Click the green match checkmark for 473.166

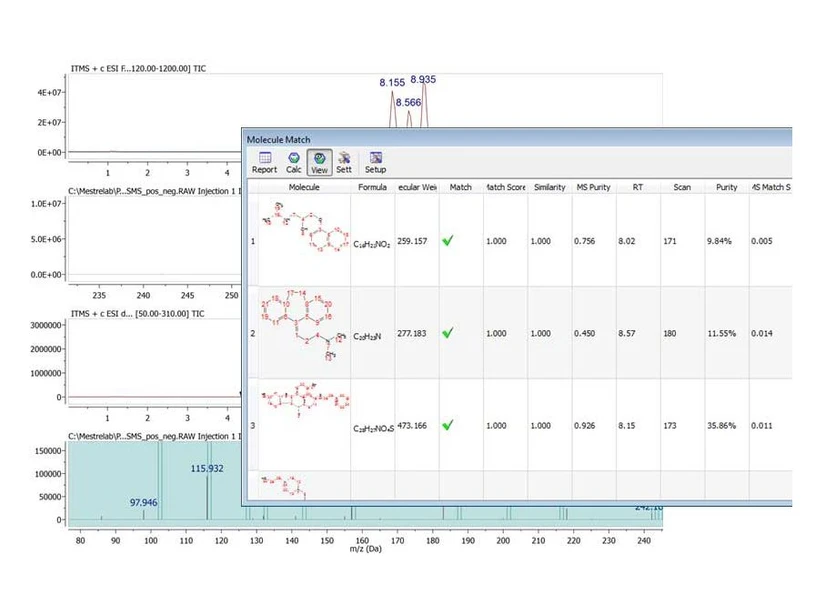tap(447, 425)
